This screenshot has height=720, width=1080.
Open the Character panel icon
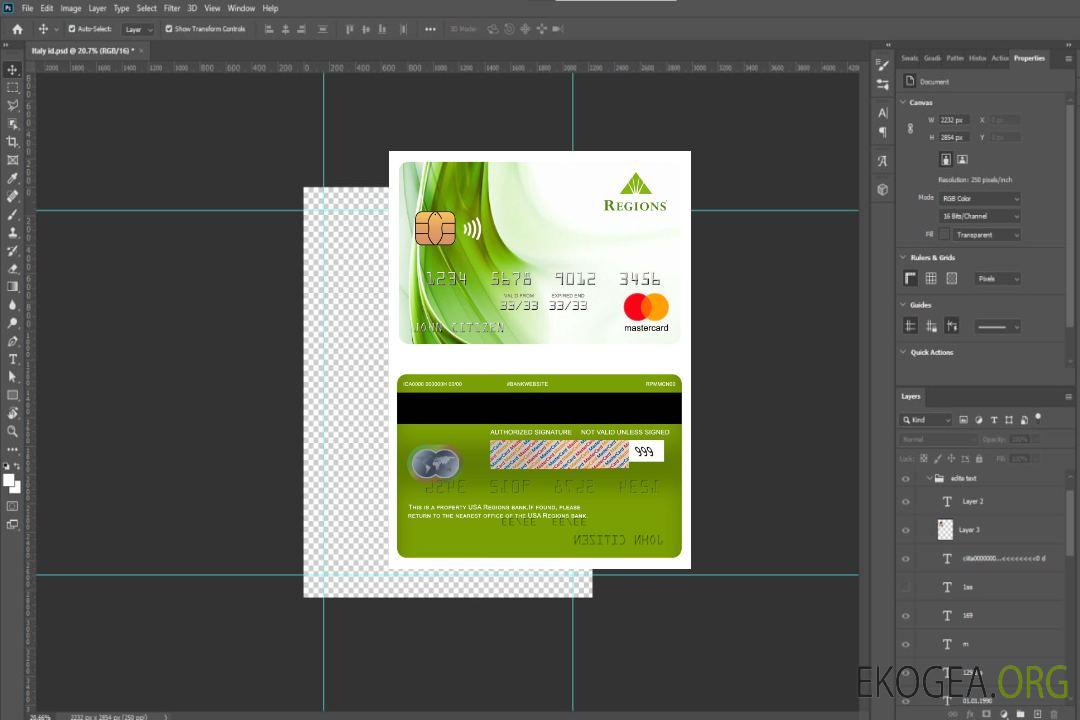(882, 112)
